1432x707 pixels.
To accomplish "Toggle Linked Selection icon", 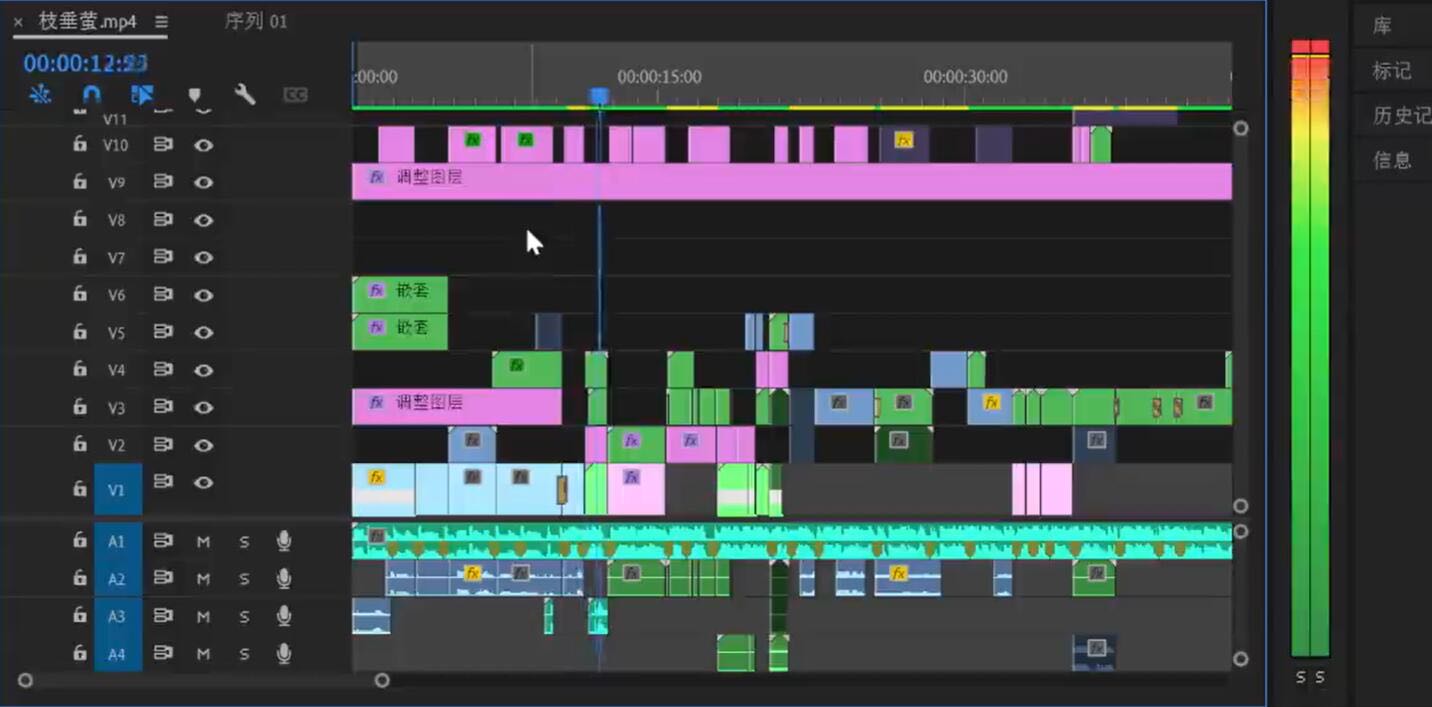I will [x=142, y=95].
